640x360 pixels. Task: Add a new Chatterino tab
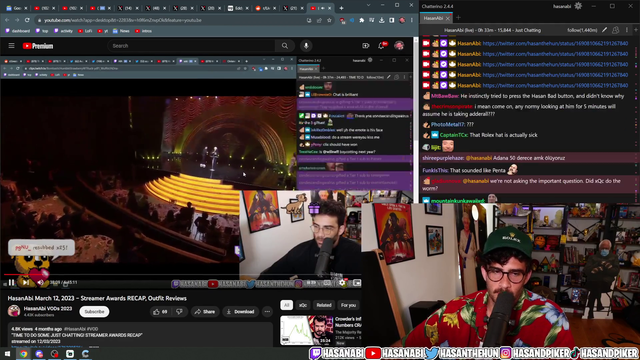(458, 18)
